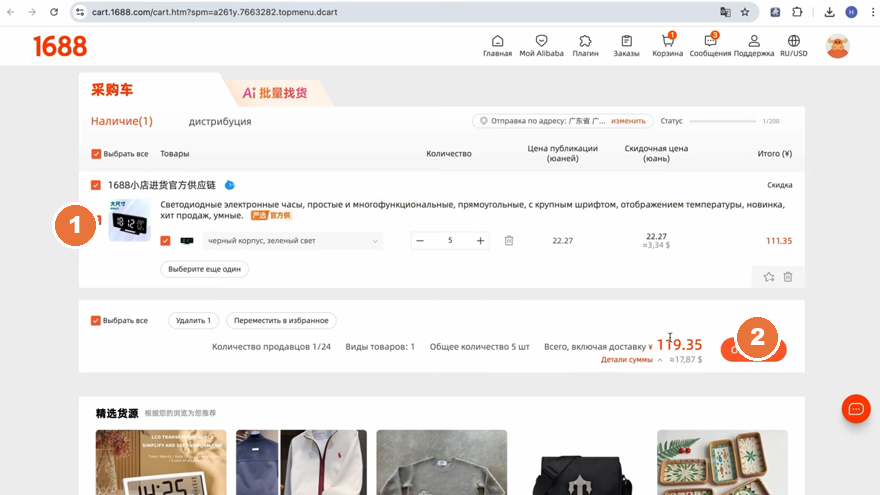Open Мой Alibaba heart icon
Screen dimensions: 880x495
click(541, 46)
